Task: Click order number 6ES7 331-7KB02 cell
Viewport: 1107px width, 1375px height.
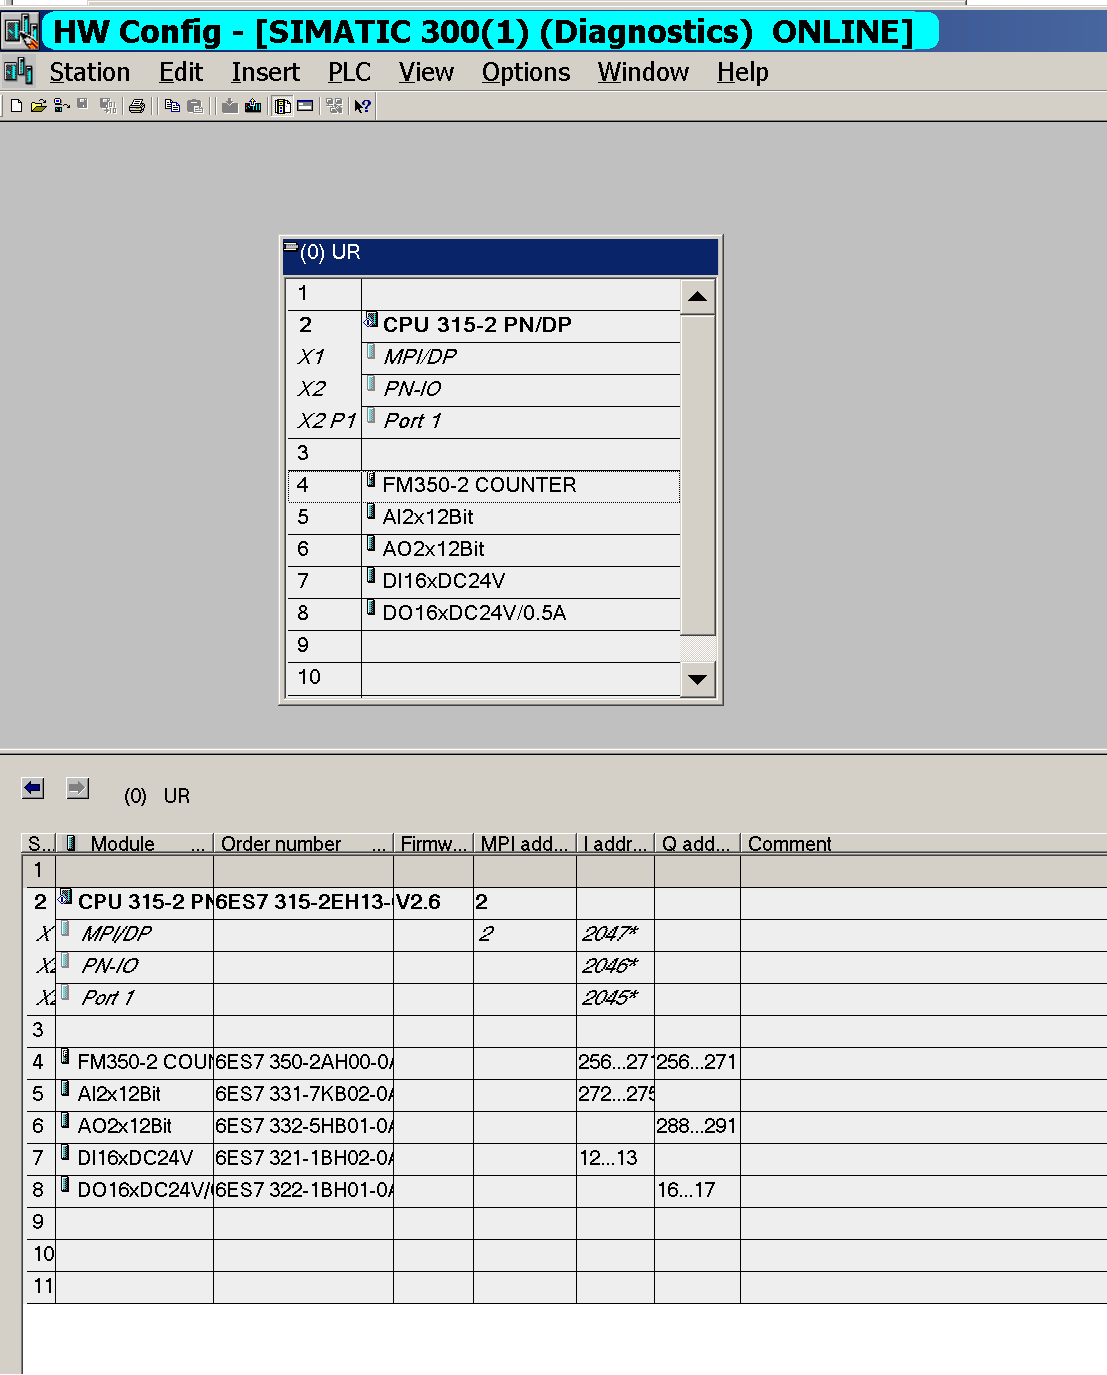Action: pyautogui.click(x=304, y=1094)
